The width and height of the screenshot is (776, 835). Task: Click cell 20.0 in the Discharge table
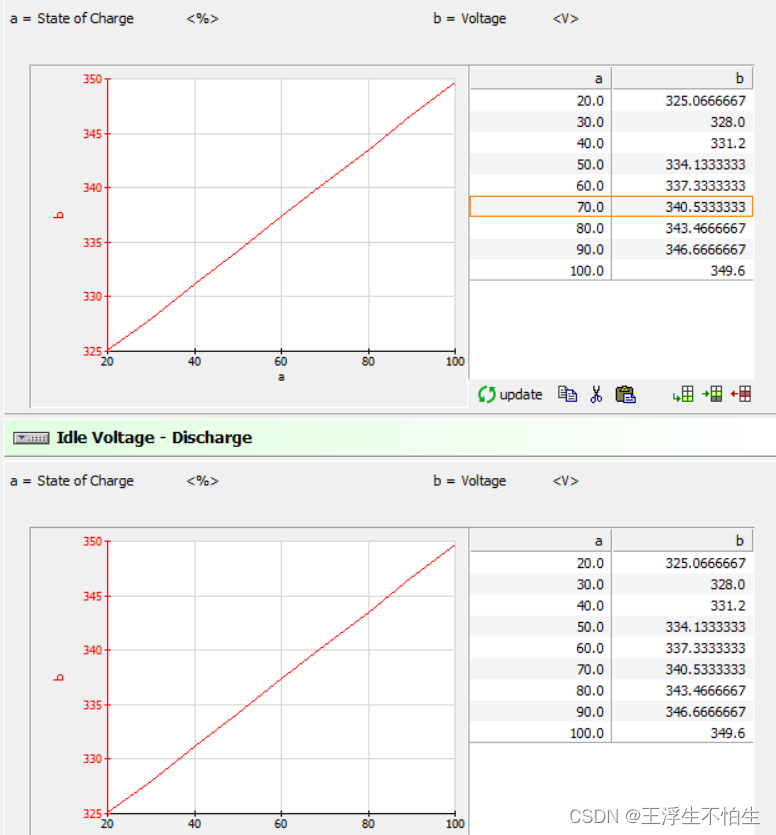541,563
